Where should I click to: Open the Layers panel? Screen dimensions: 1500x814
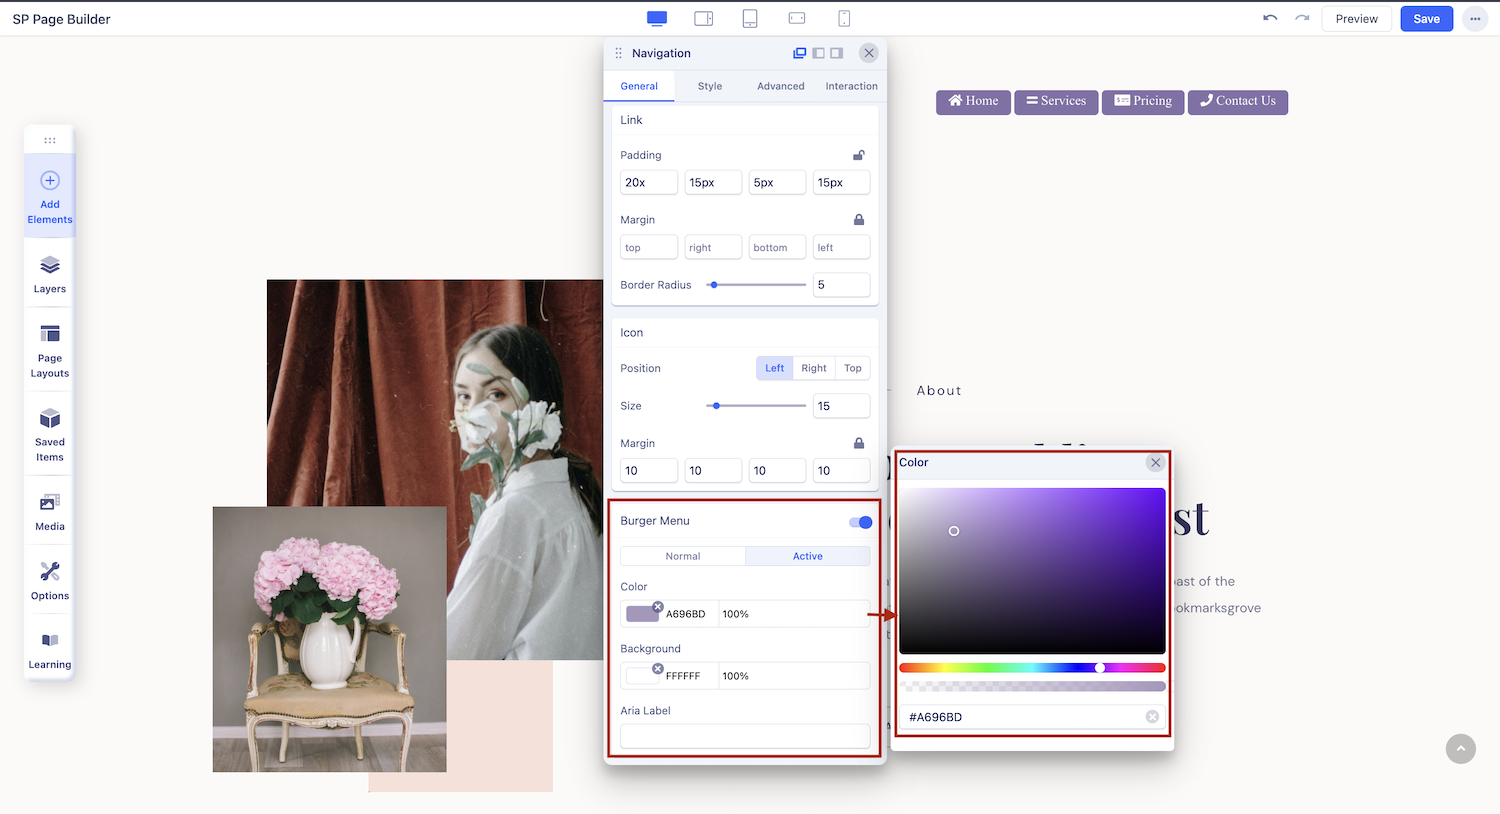click(50, 274)
